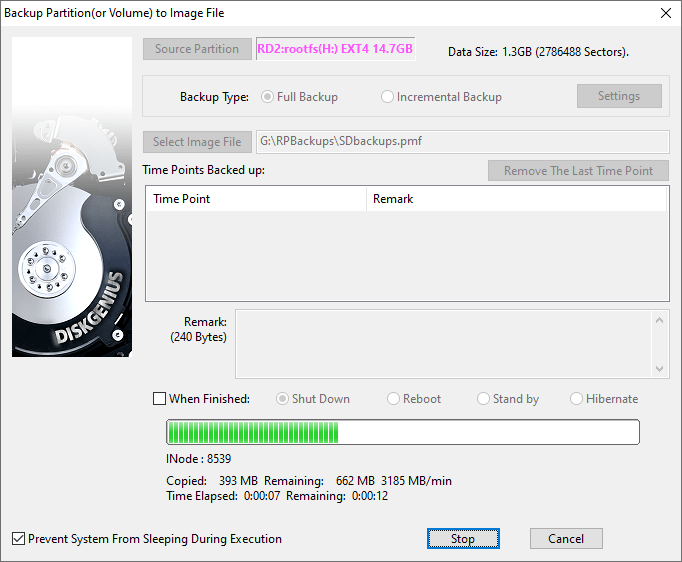This screenshot has width=682, height=562.
Task: Click the Time Point column header
Action: coord(255,199)
